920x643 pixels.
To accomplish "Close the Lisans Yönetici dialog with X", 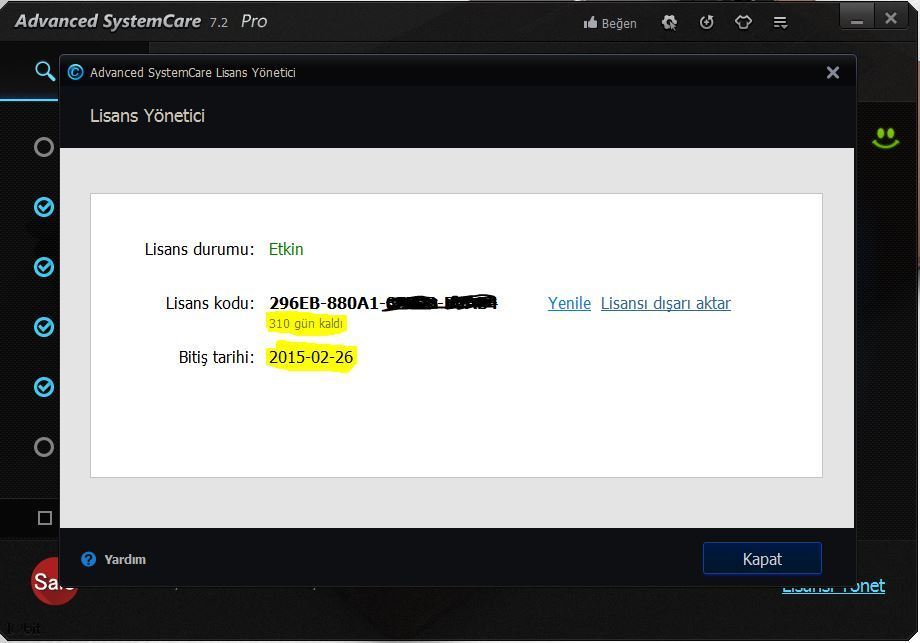I will coord(833,72).
